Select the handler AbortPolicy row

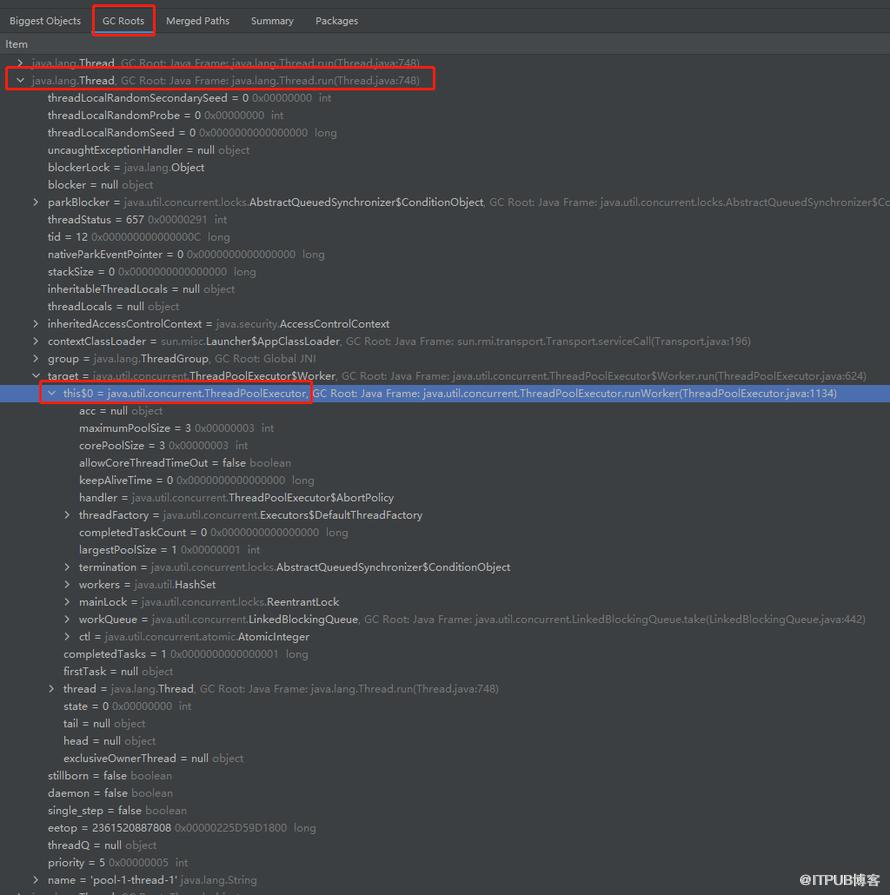[x=236, y=498]
